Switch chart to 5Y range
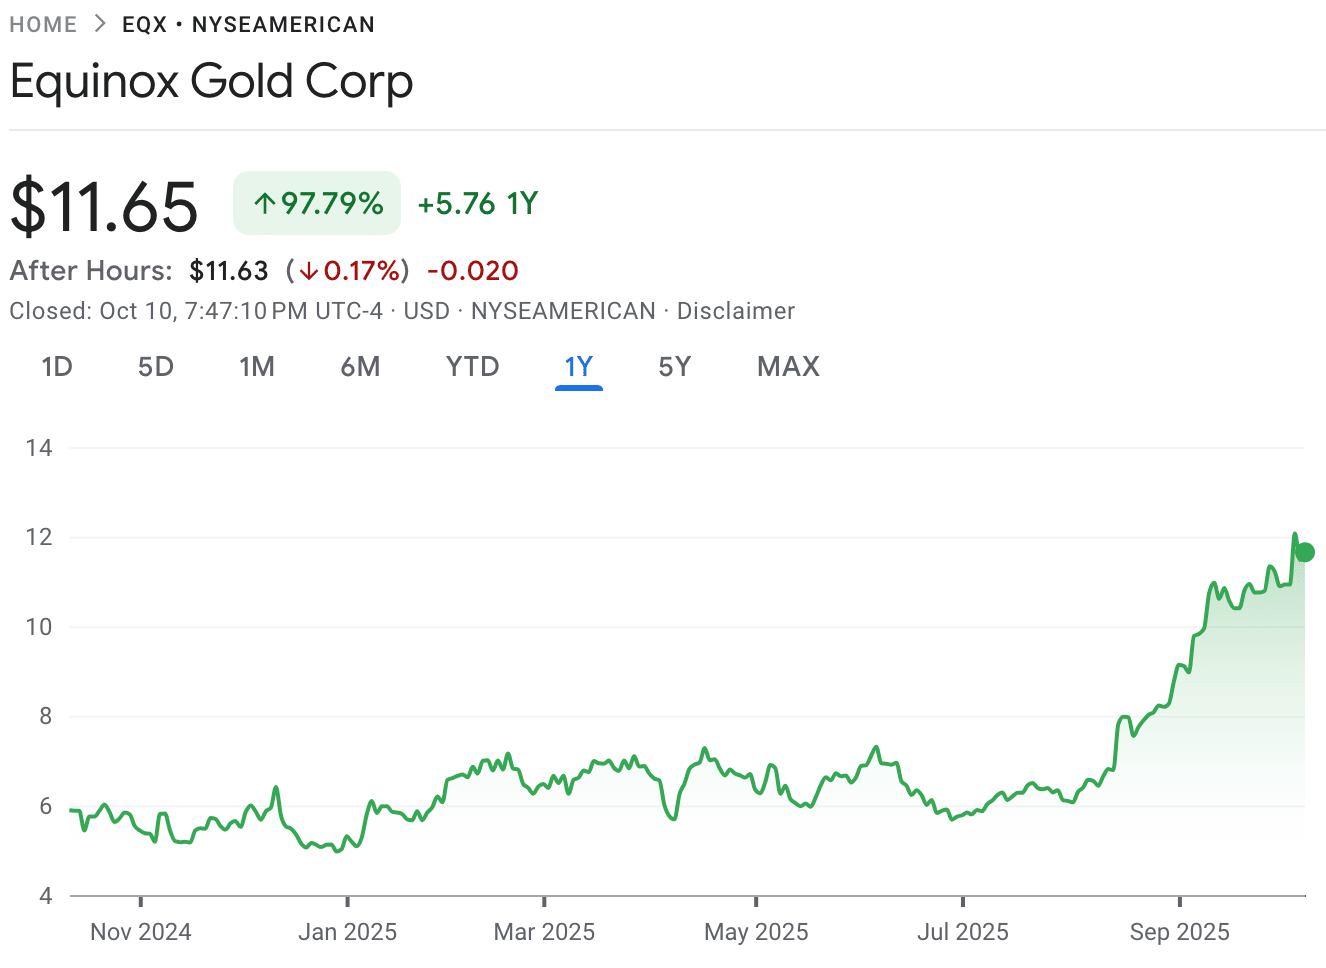This screenshot has height=968, width=1326. click(x=675, y=367)
